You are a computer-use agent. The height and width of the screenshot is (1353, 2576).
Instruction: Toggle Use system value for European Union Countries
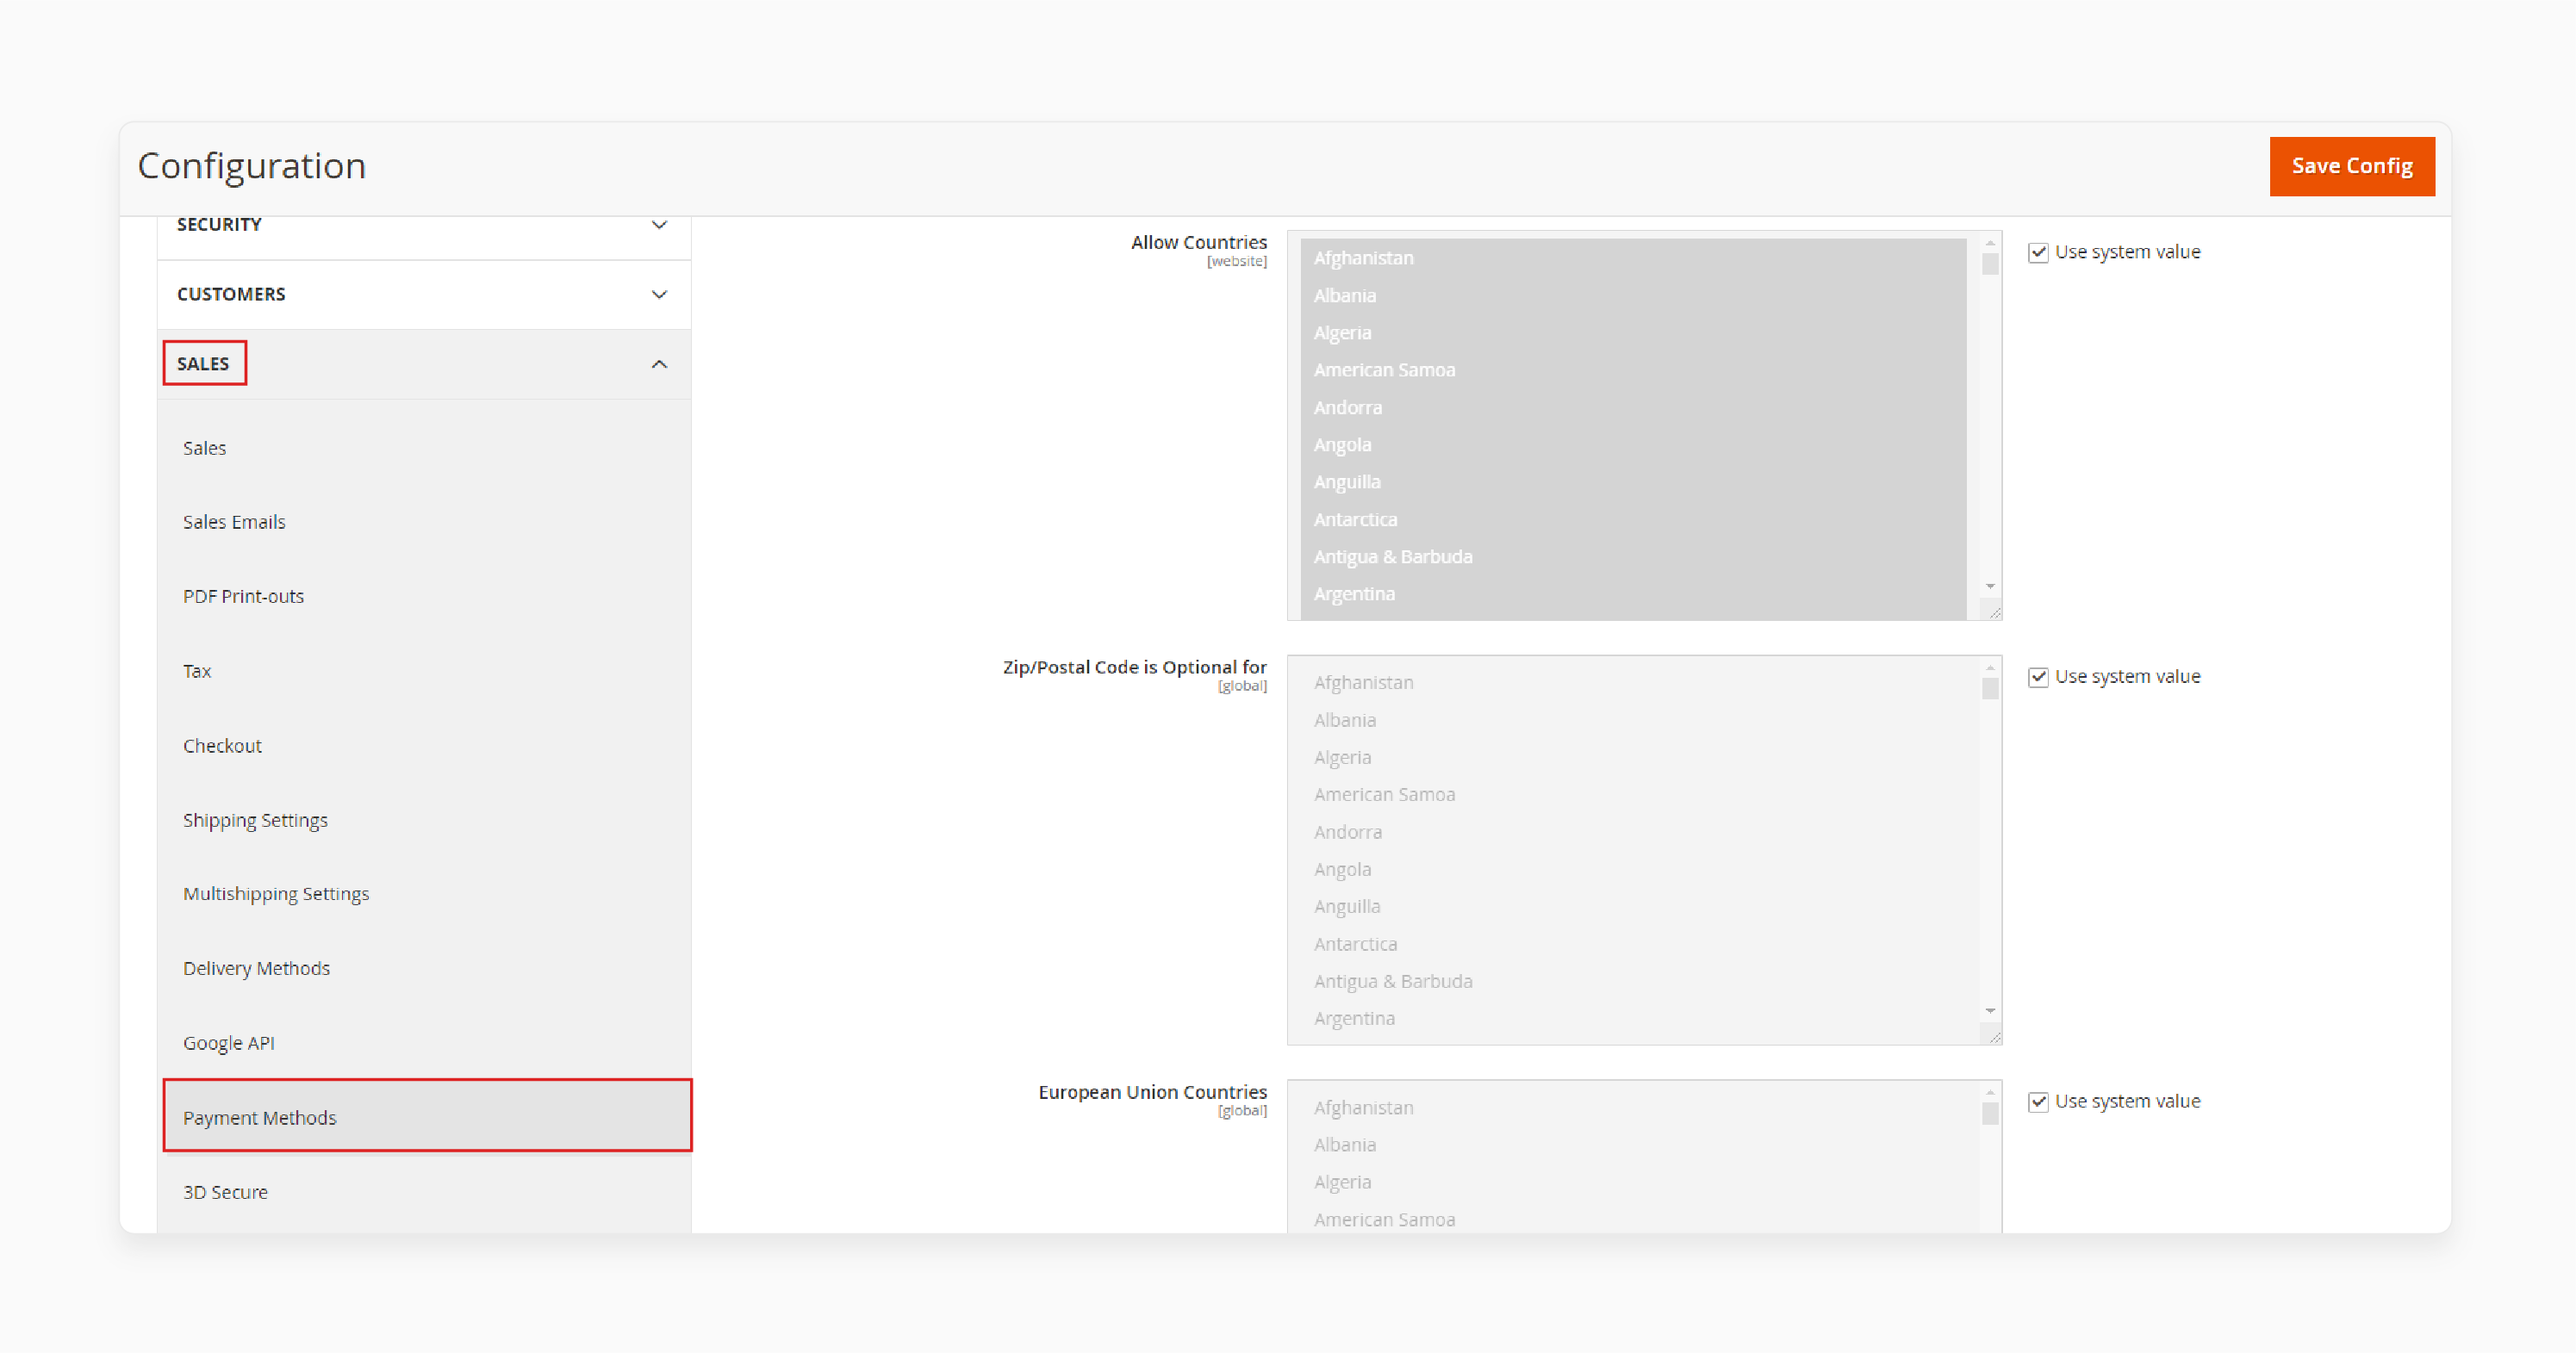click(x=2038, y=1099)
